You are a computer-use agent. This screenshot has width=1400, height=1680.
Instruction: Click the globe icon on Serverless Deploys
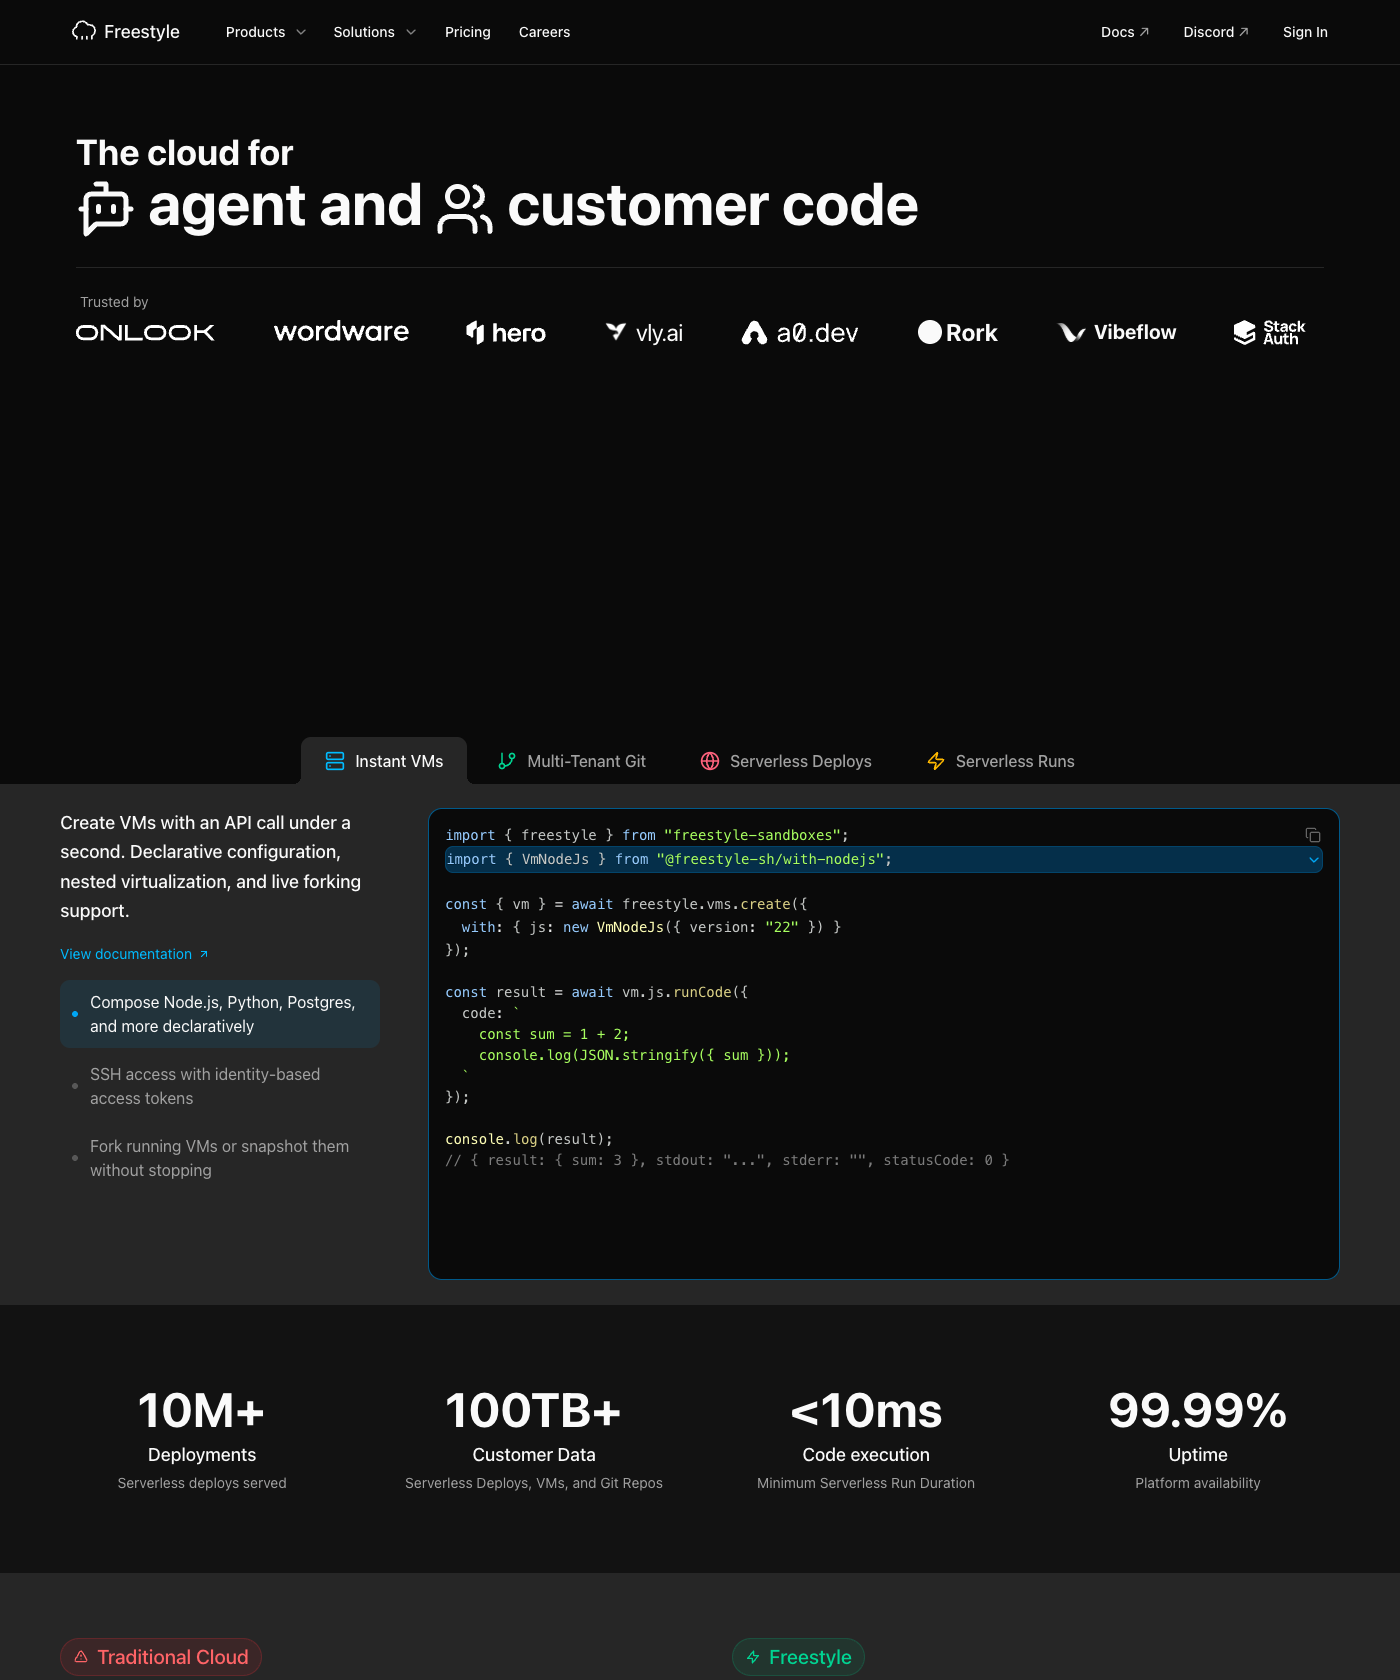(710, 761)
